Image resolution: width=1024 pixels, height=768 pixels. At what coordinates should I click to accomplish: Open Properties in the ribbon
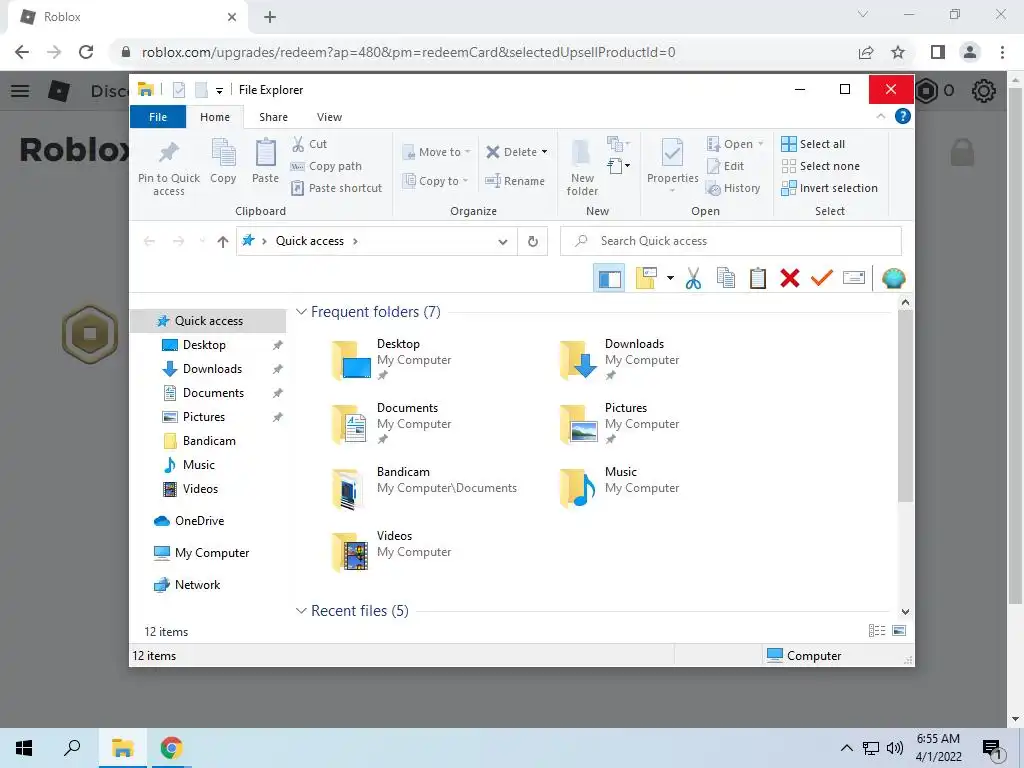[x=673, y=165]
